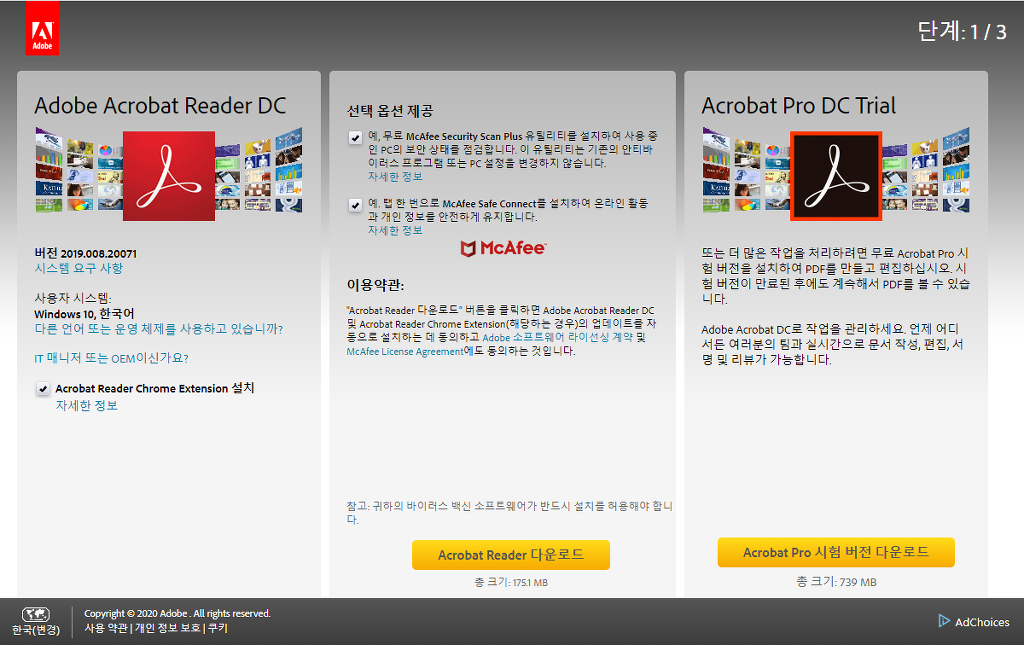Open 자세한 정보 under Chrome Extension
1024x645 pixels.
[x=87, y=405]
